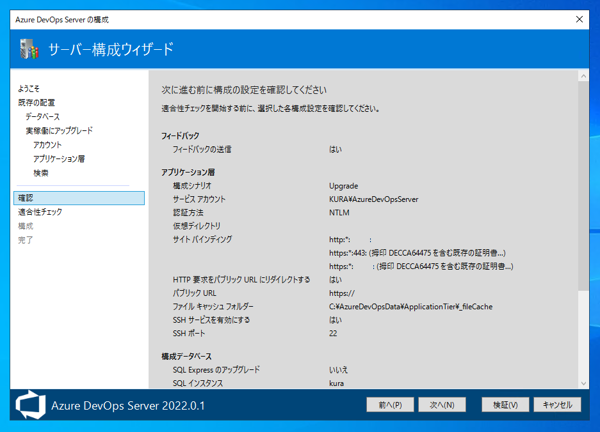Select the 確認 step
This screenshot has width=600, height=432.
point(79,198)
